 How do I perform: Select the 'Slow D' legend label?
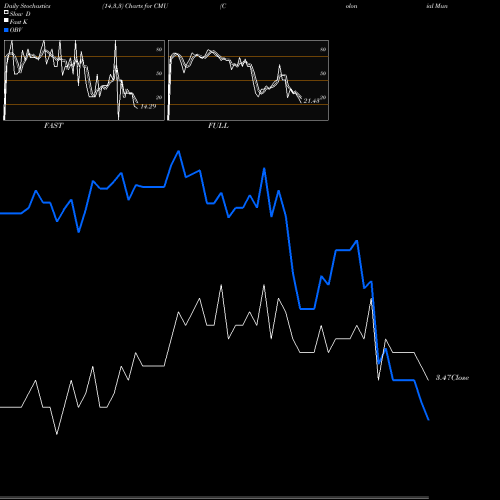[x=20, y=14]
